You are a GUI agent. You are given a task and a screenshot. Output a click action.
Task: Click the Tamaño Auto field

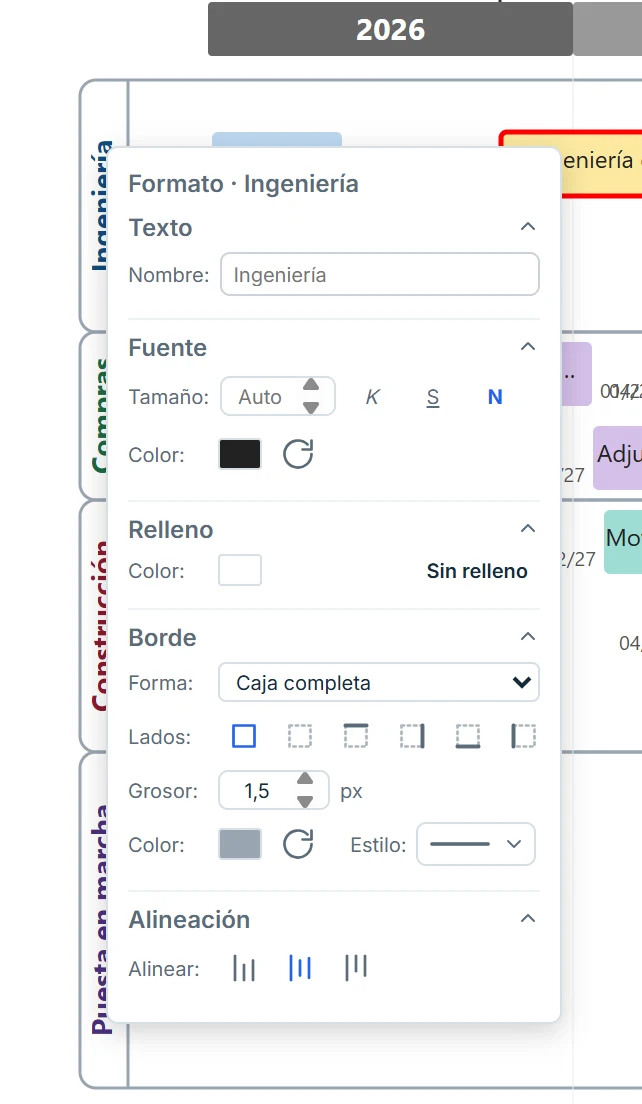[277, 396]
